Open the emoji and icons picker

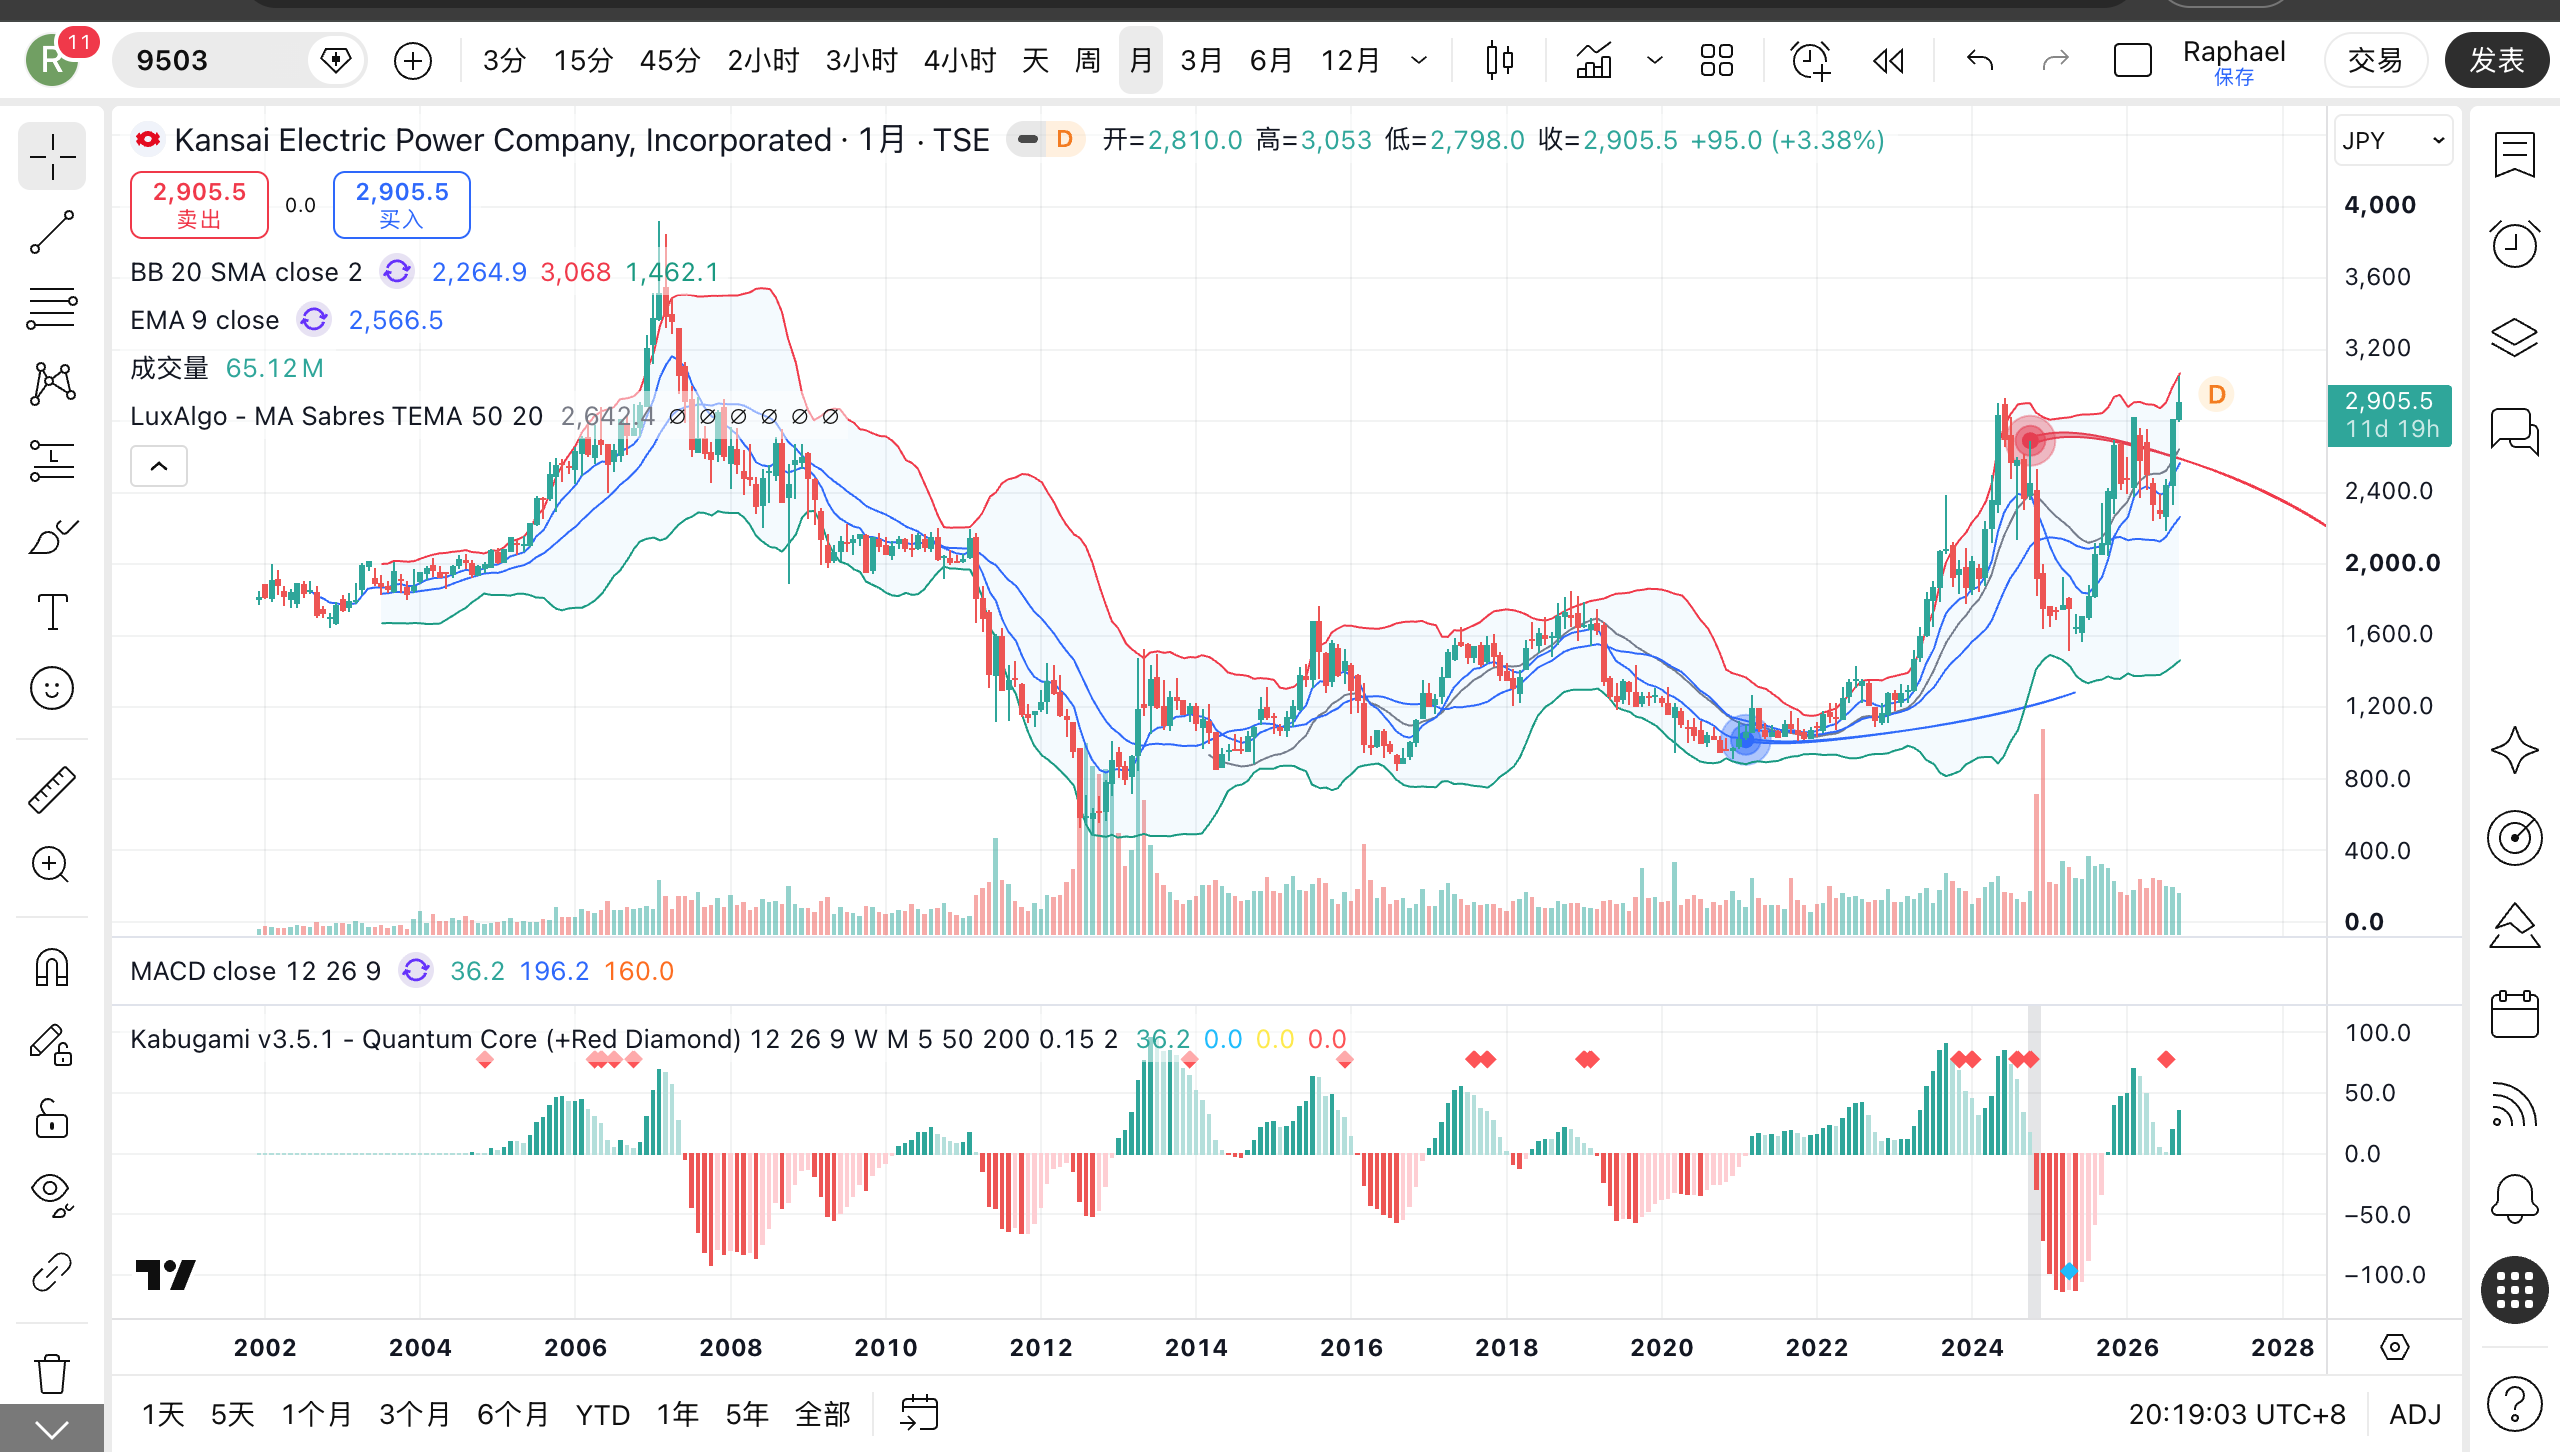tap(52, 688)
